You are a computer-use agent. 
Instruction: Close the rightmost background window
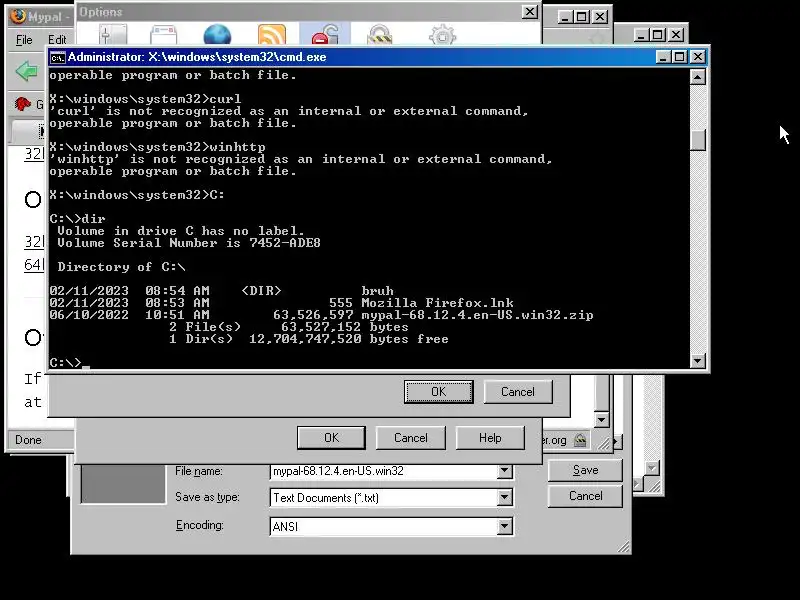676,35
